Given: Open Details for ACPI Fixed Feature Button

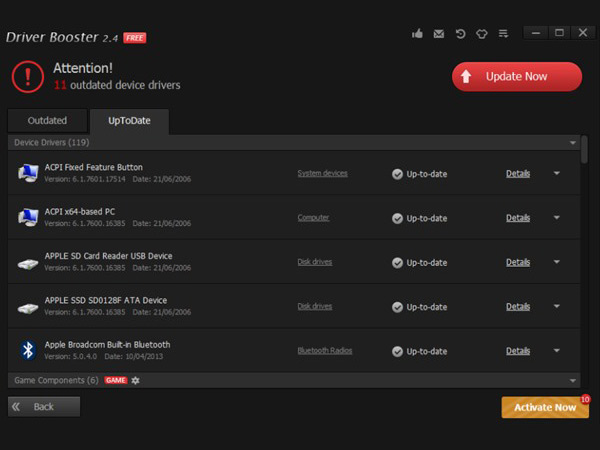Looking at the screenshot, I should [x=518, y=174].
